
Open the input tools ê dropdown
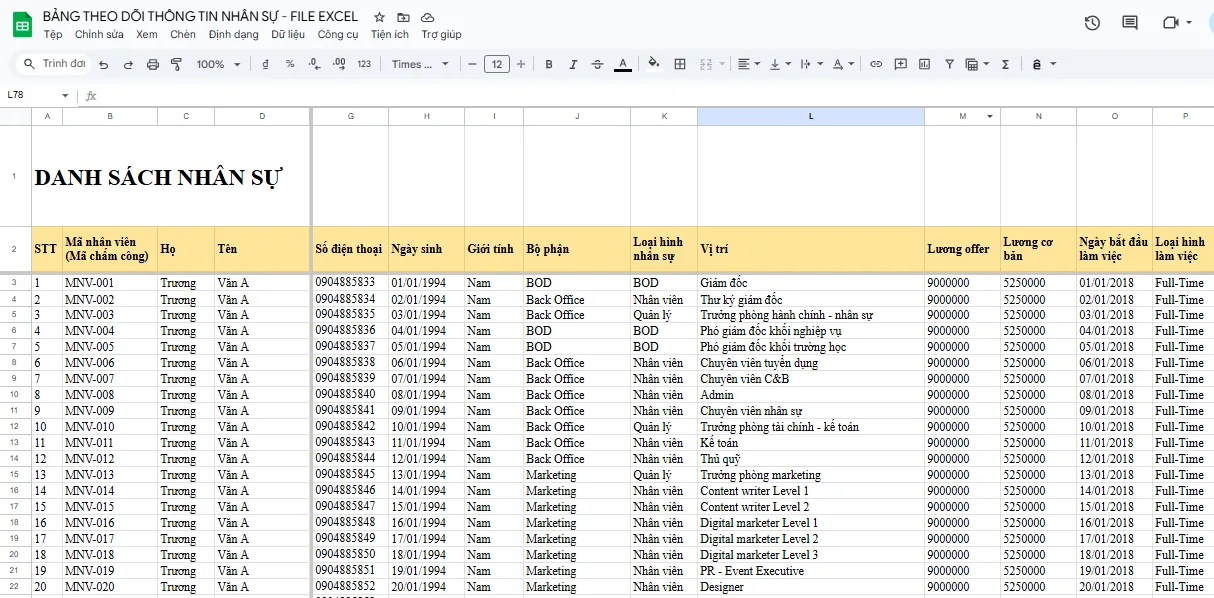coord(1043,64)
